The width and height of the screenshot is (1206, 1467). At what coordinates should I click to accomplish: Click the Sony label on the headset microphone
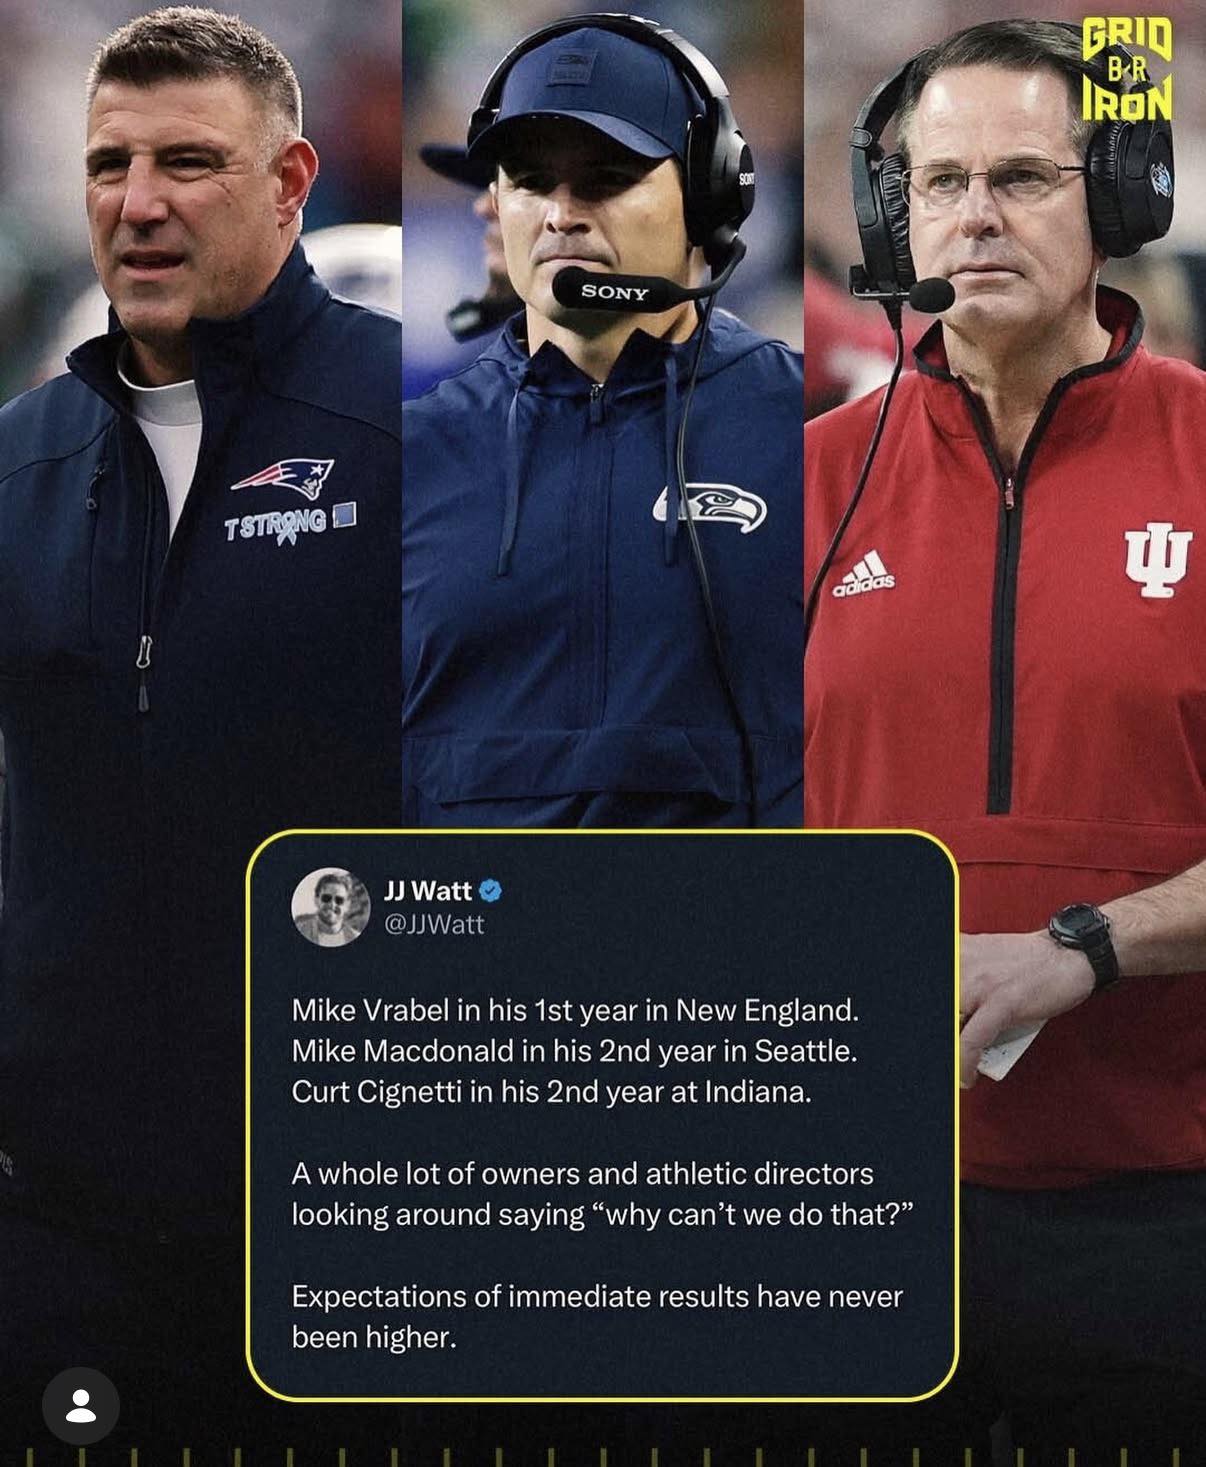click(615, 292)
